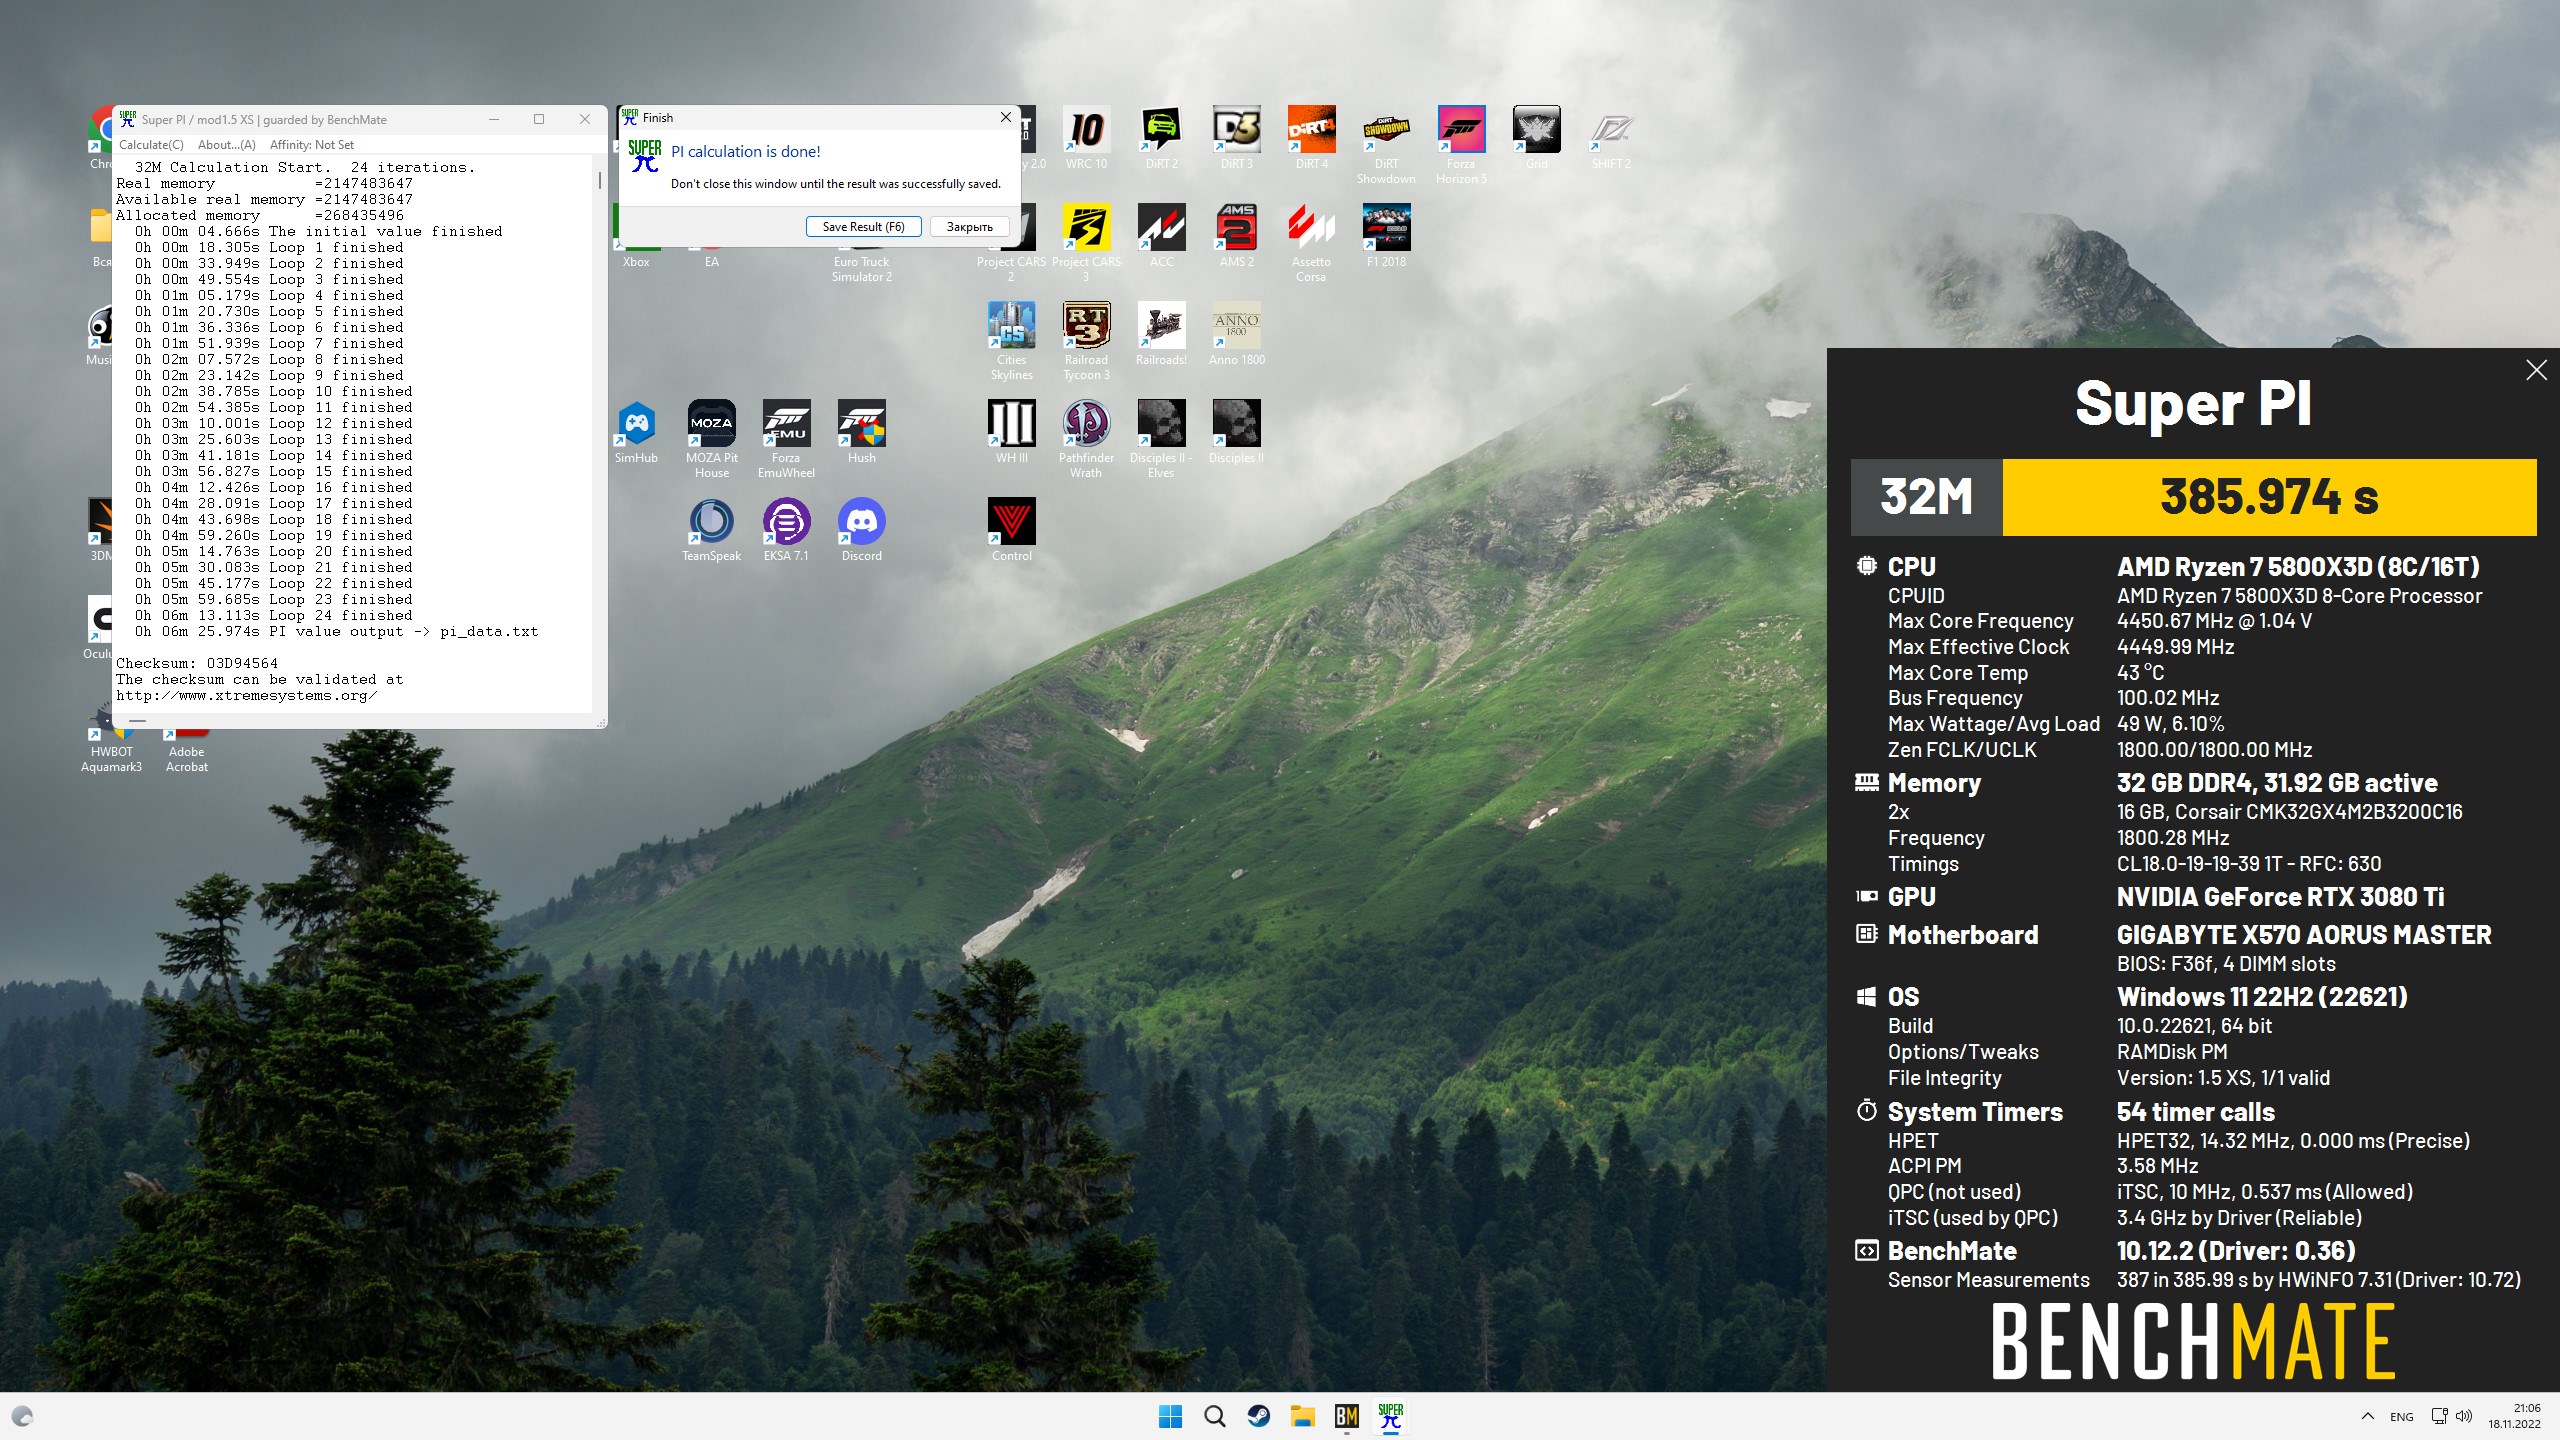The width and height of the screenshot is (2560, 1440).
Task: Launch the Assetto Corsa icon
Action: 1311,243
